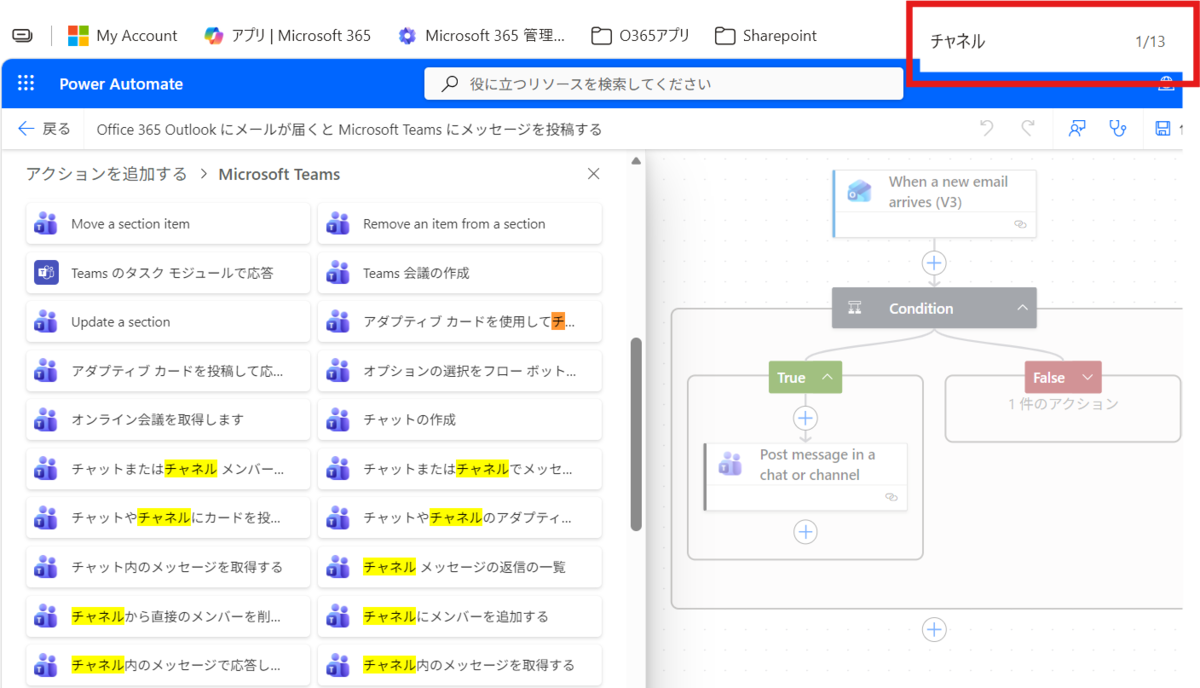Viewport: 1200px width, 688px height.
Task: Click Teams icon beside アダプティブ カードを使用して
Action: tap(338, 322)
